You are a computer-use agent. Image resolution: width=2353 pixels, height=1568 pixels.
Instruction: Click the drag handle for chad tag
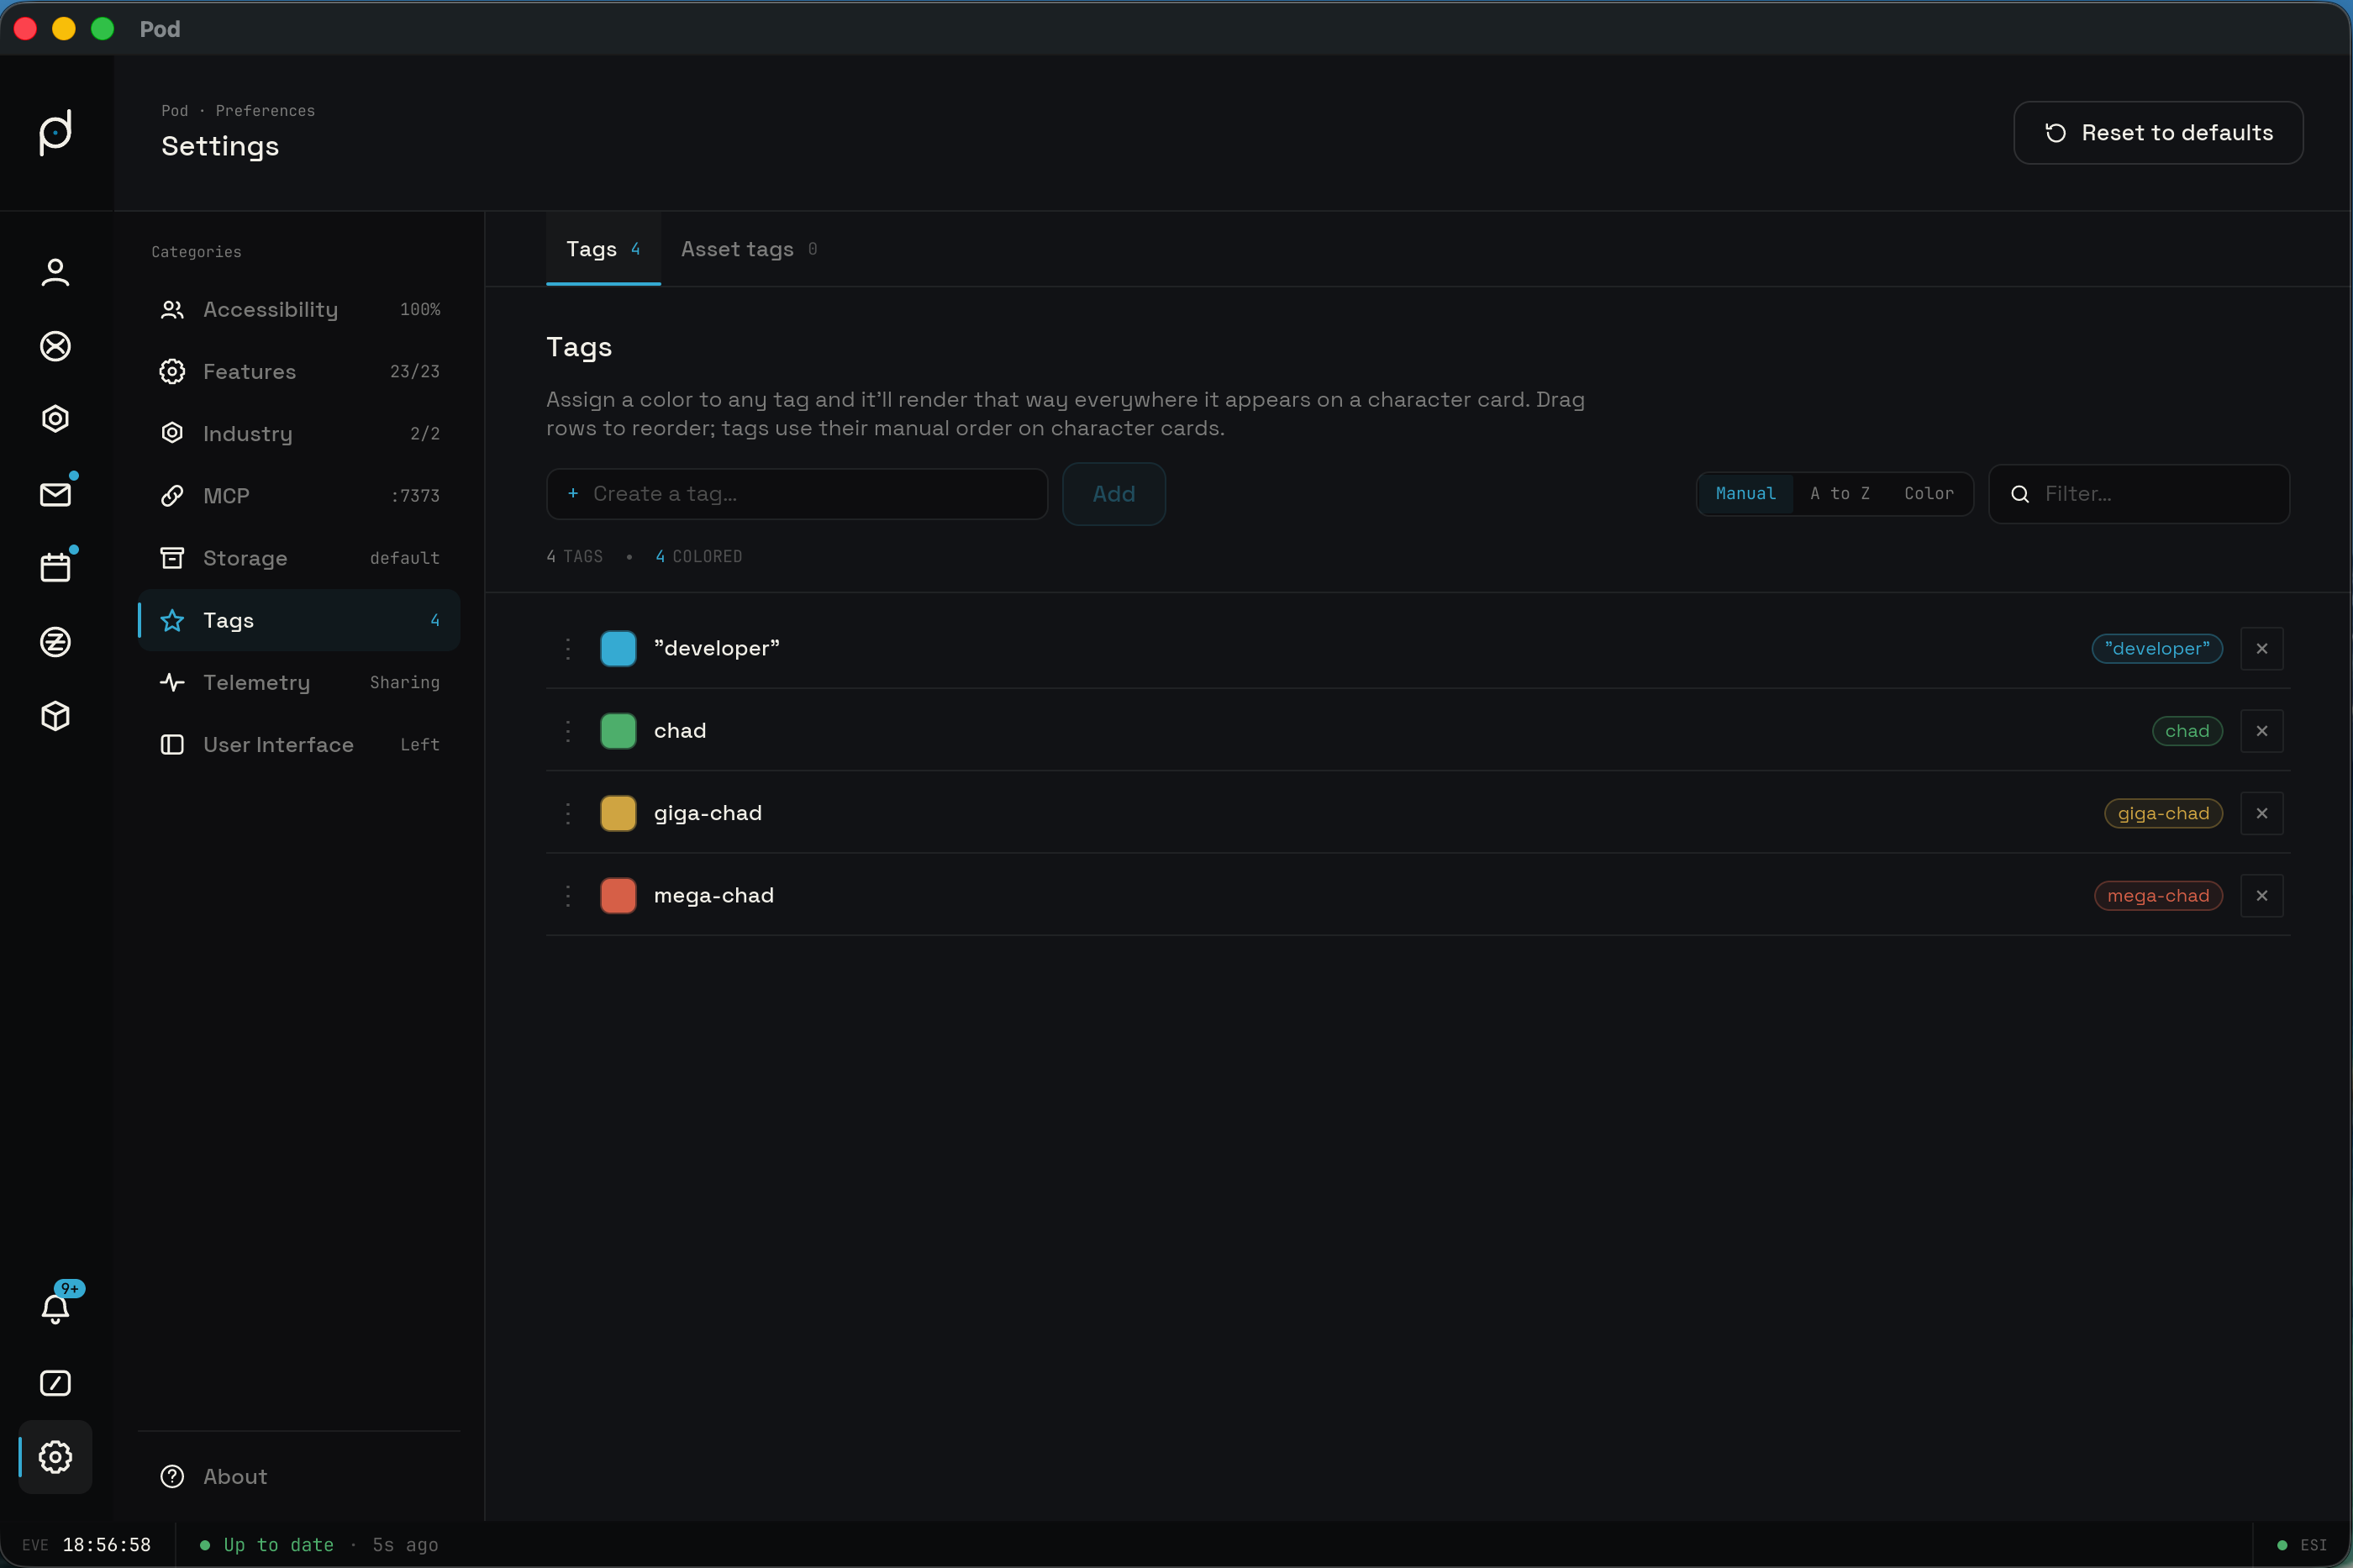coord(568,731)
